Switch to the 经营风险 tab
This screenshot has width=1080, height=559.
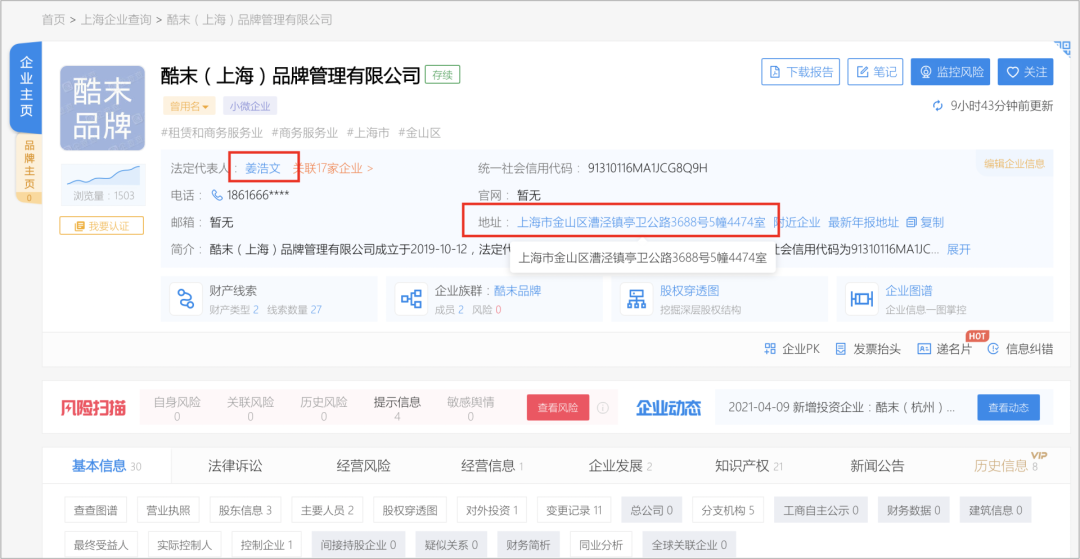tap(364, 466)
